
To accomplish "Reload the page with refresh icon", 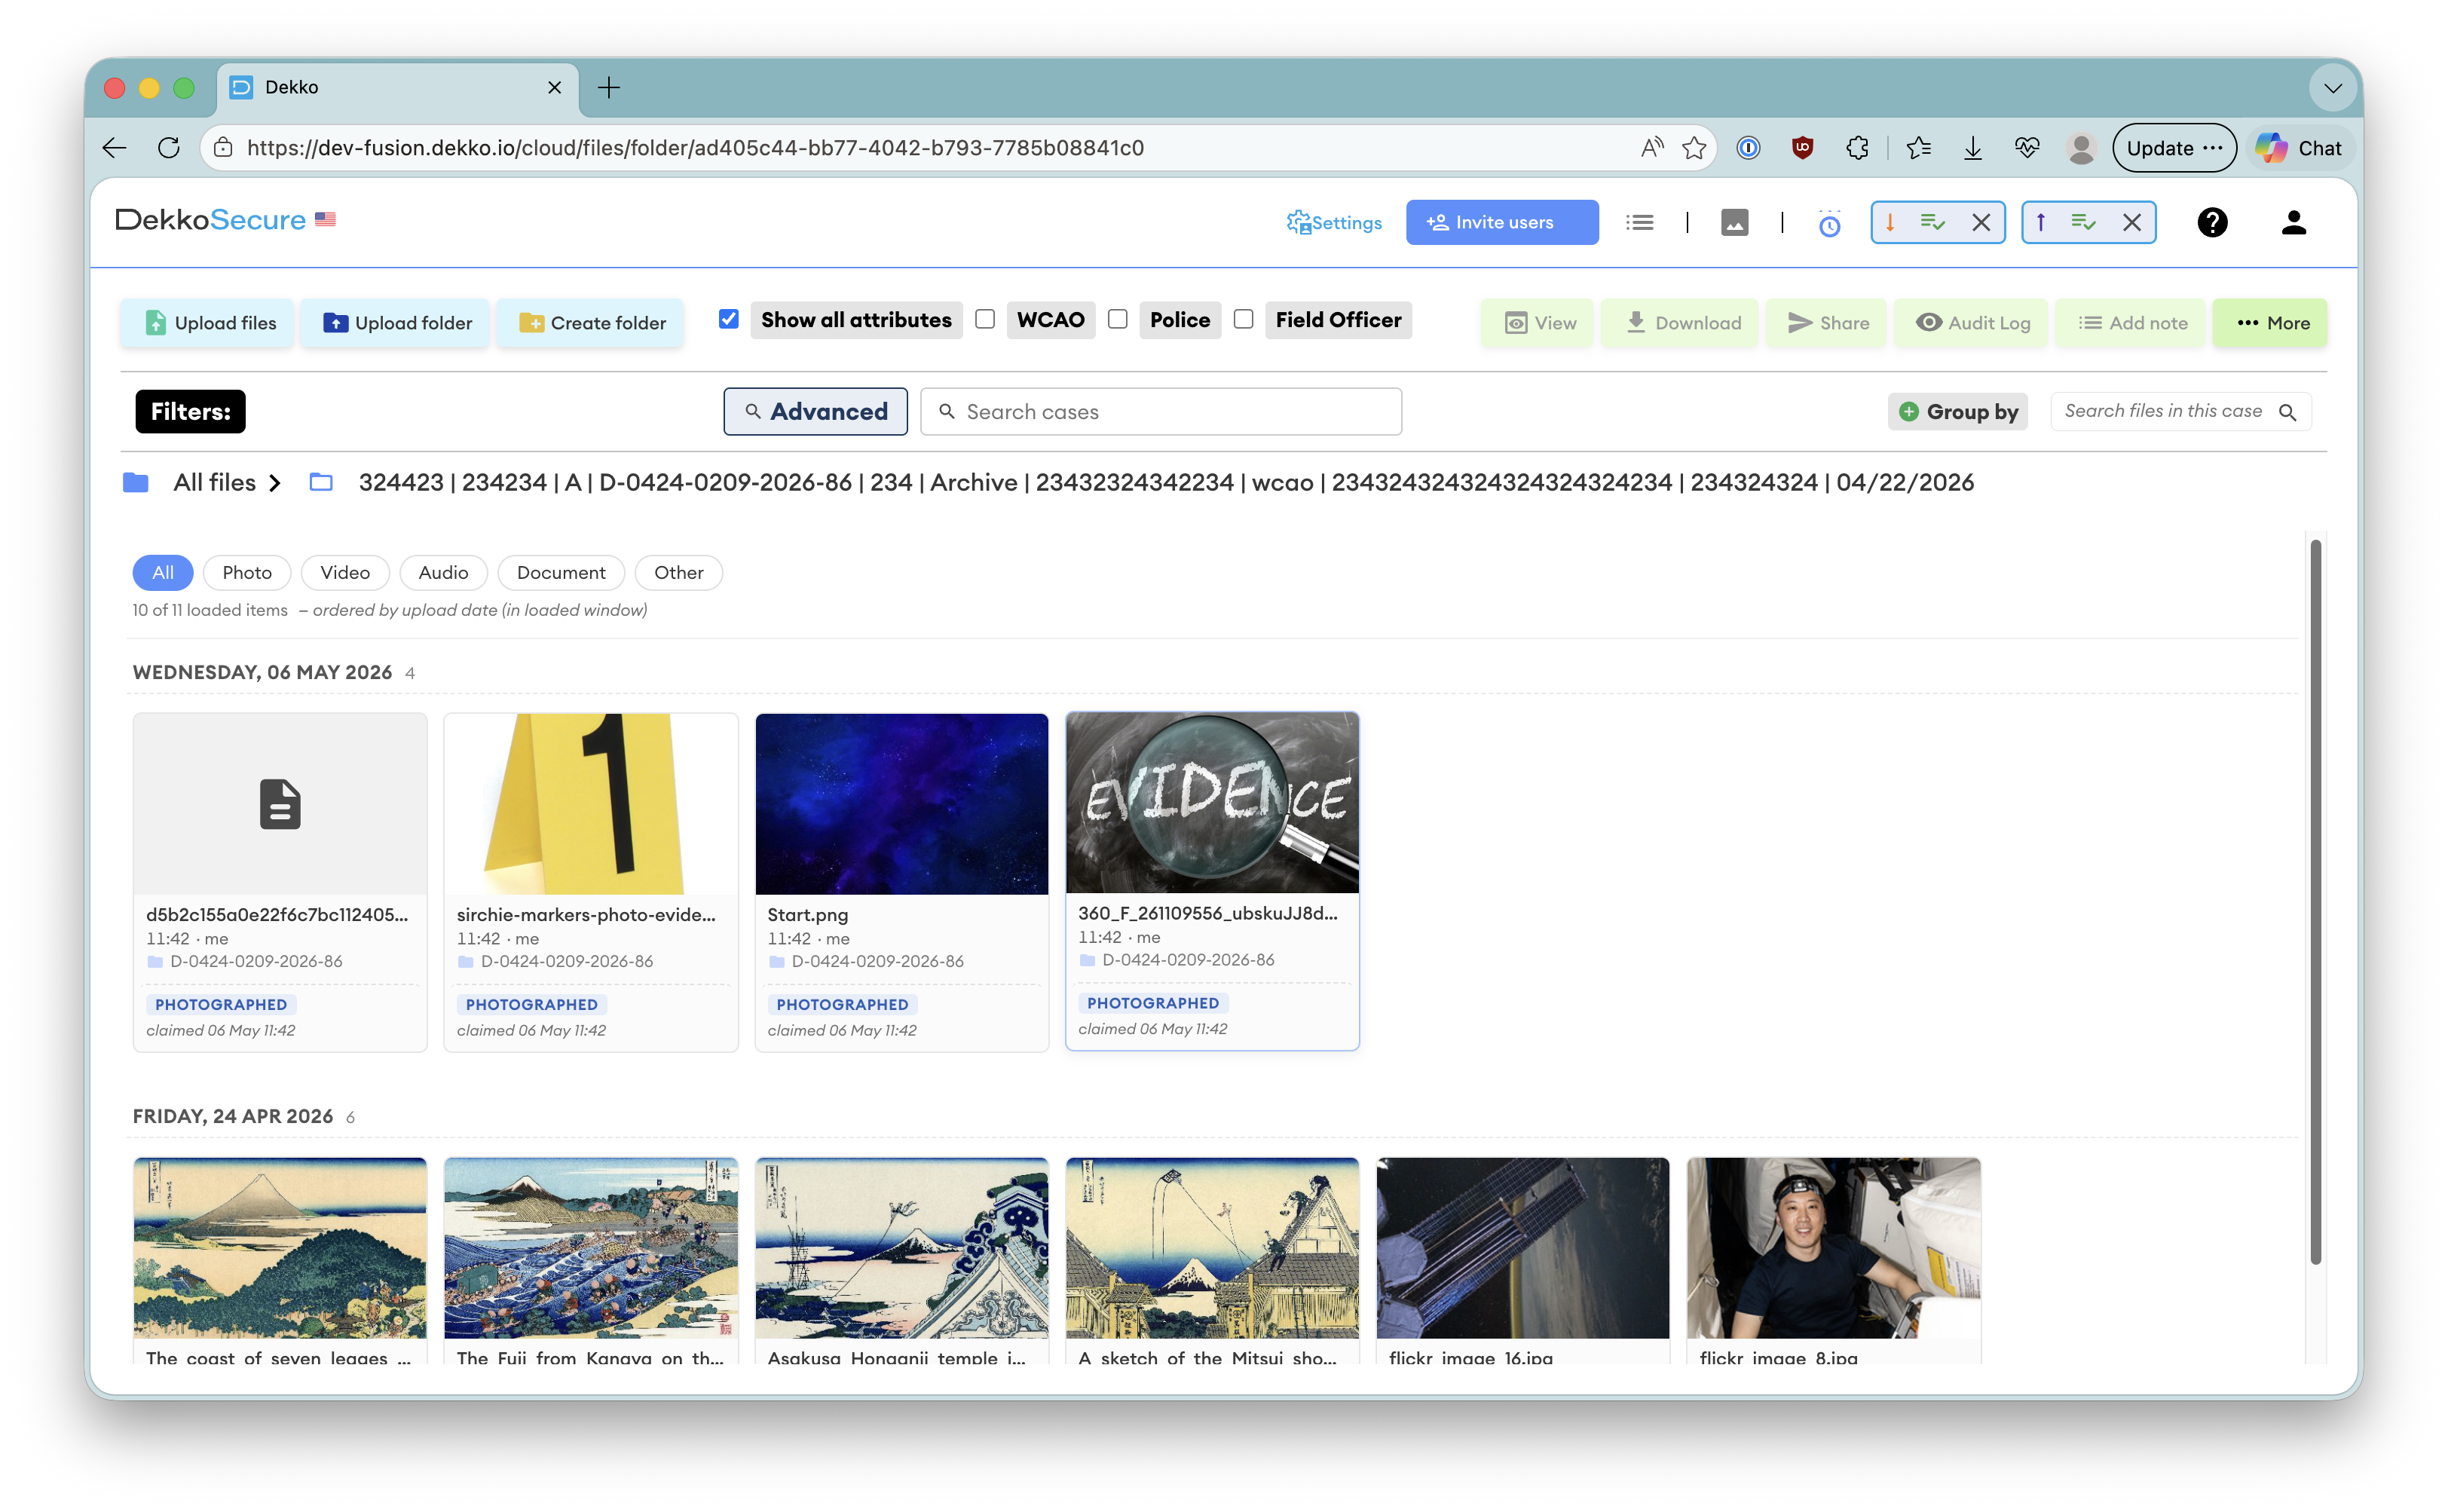I will pyautogui.click(x=169, y=148).
